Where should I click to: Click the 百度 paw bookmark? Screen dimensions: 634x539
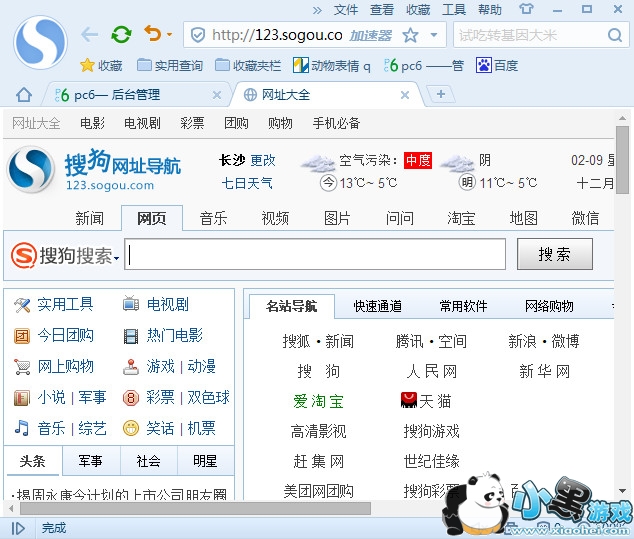(x=497, y=65)
